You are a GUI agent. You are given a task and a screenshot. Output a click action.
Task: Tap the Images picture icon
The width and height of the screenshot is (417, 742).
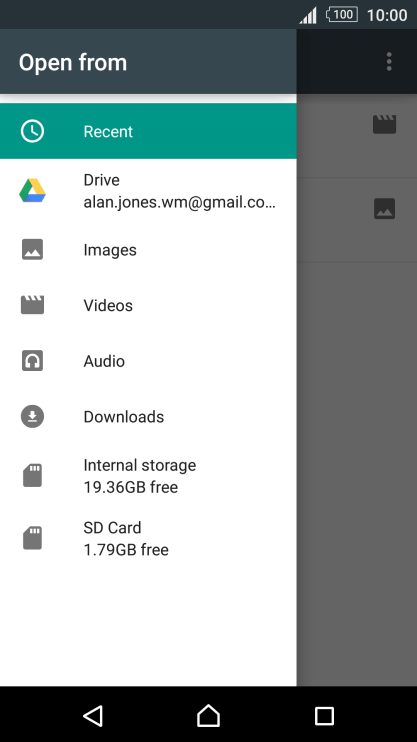(x=32, y=249)
